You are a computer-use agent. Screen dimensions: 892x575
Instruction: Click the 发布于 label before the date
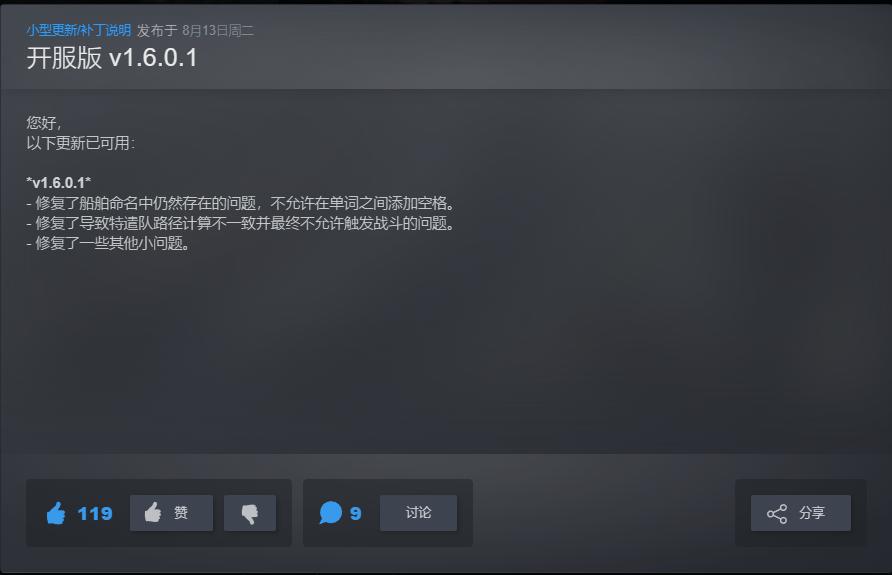tap(157, 30)
